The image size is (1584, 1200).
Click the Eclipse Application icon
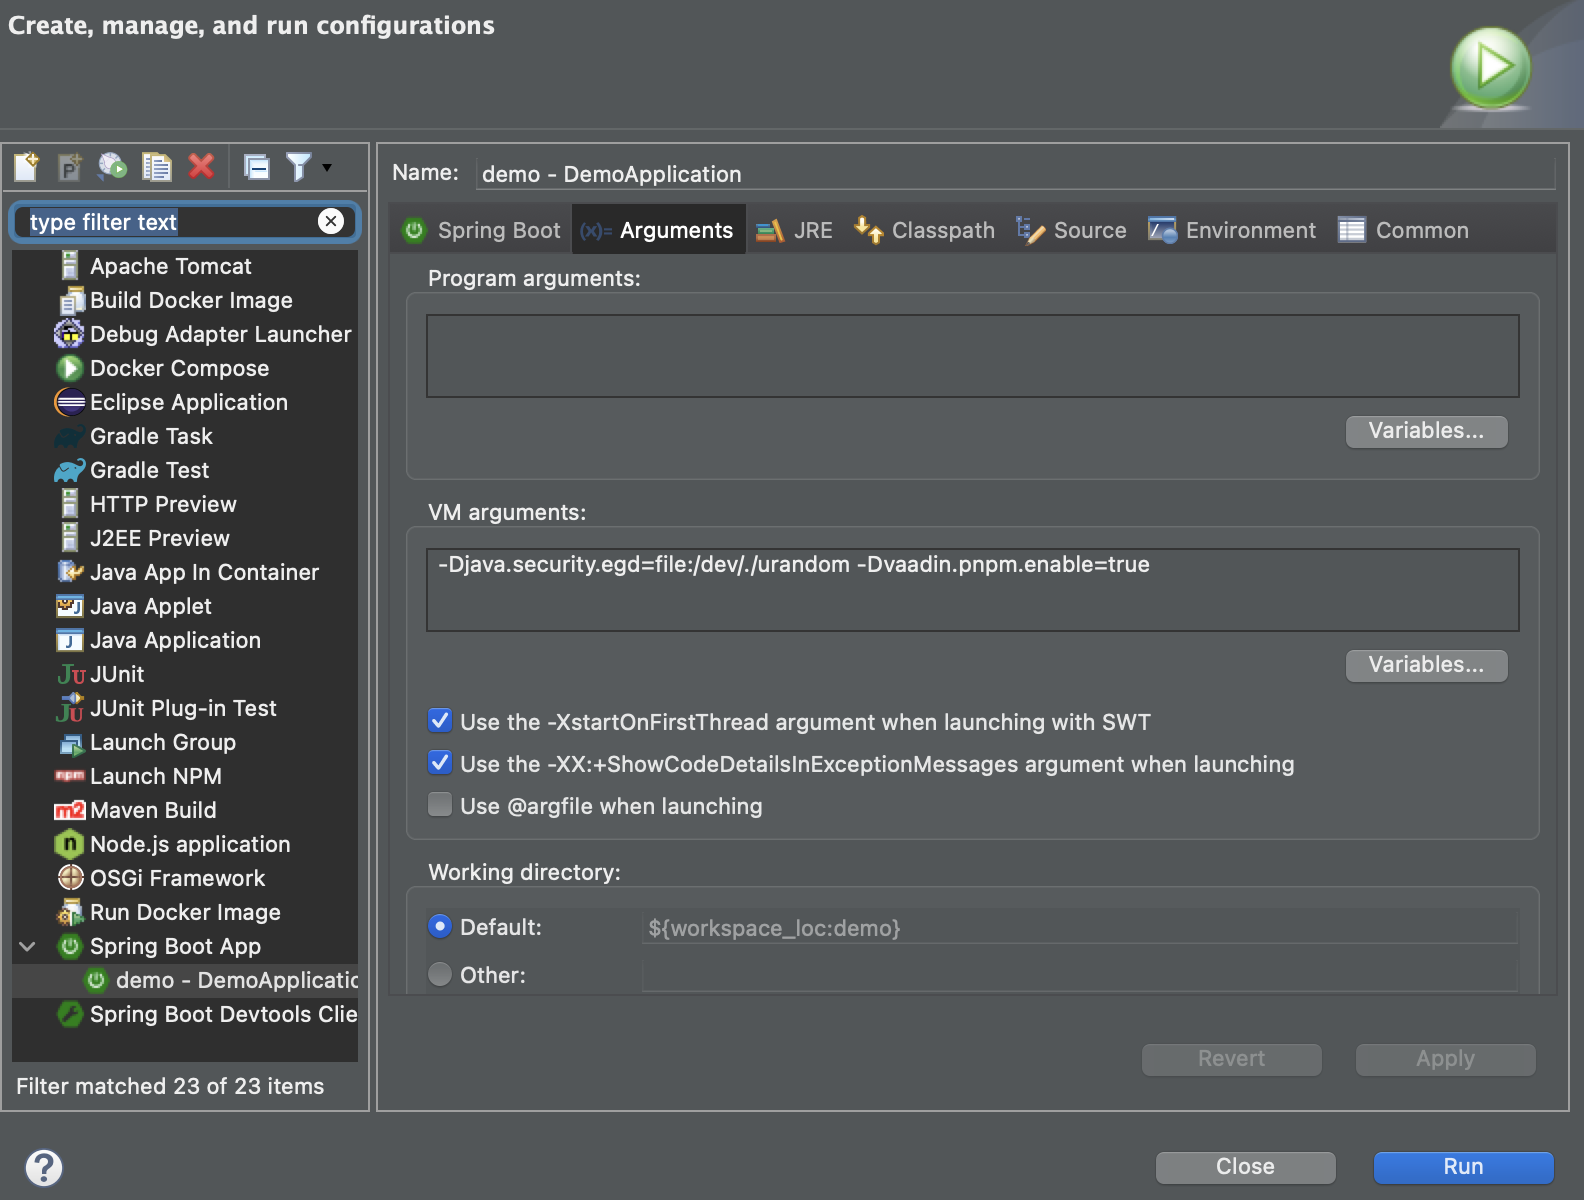(x=70, y=402)
